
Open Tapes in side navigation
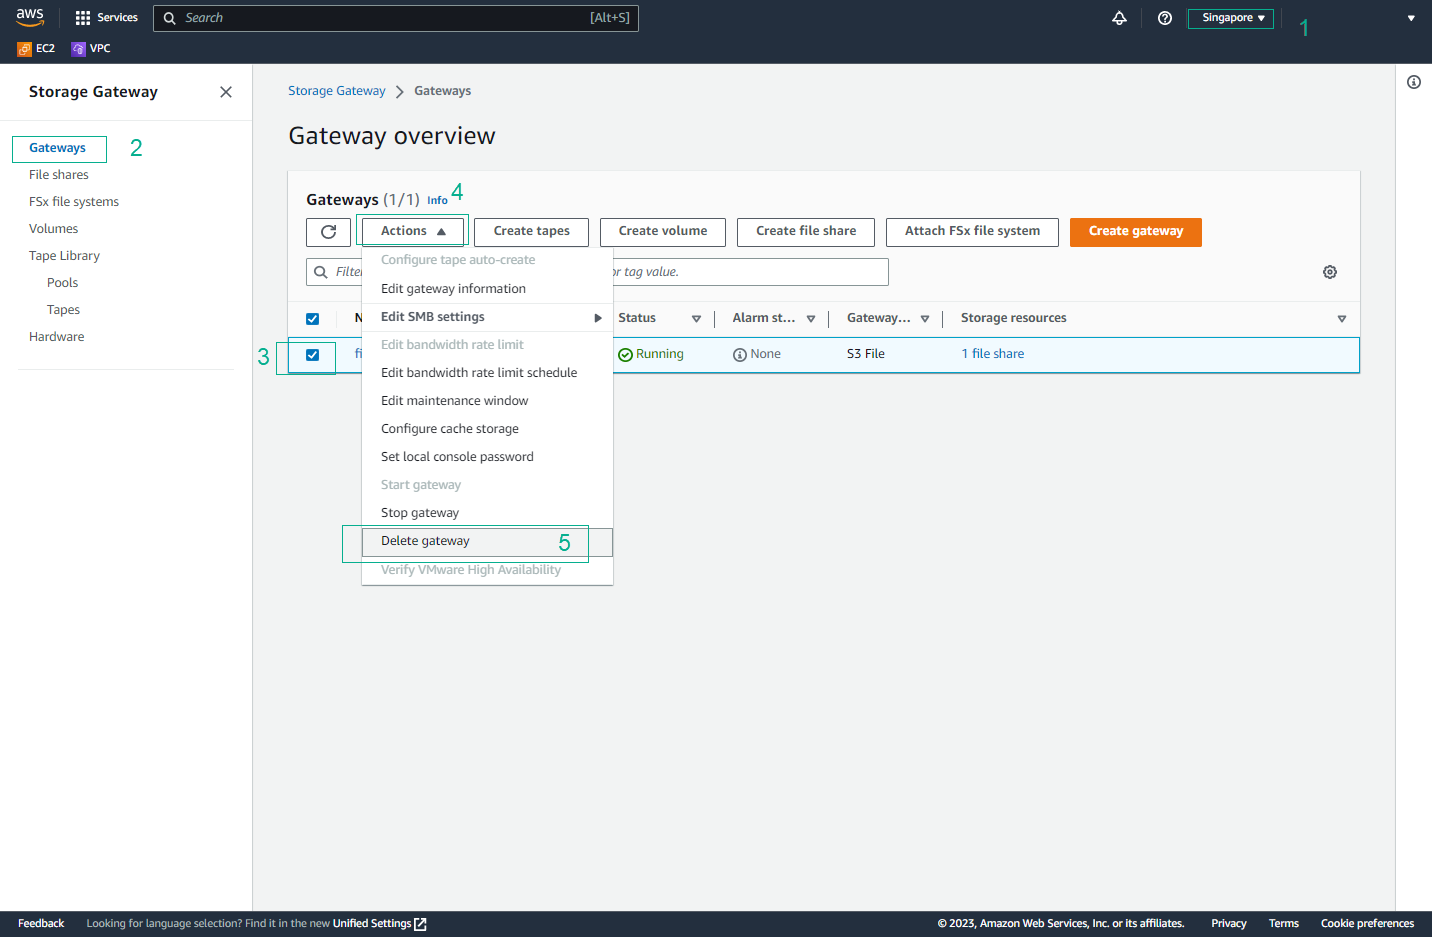click(64, 310)
